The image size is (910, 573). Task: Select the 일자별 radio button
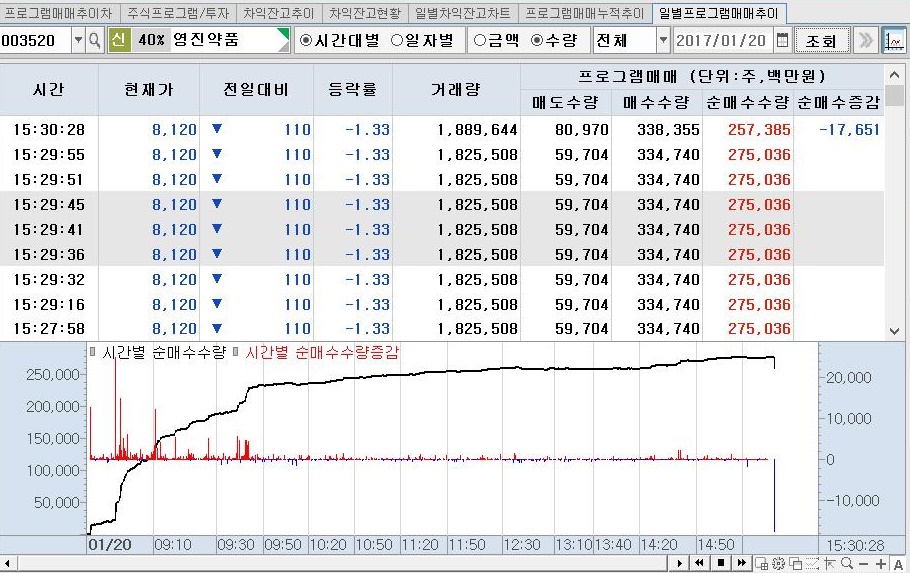pyautogui.click(x=397, y=40)
